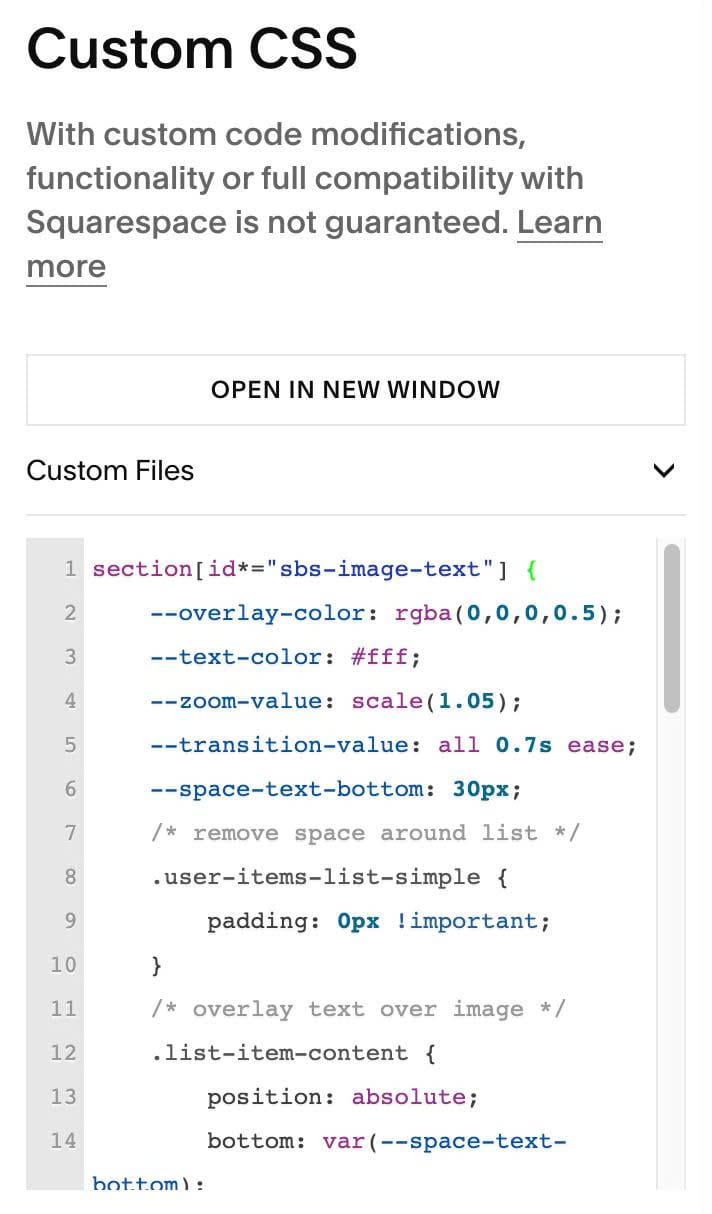This screenshot has height=1214, width=712.
Task: Click the absolute value on line 13
Action: [408, 1097]
